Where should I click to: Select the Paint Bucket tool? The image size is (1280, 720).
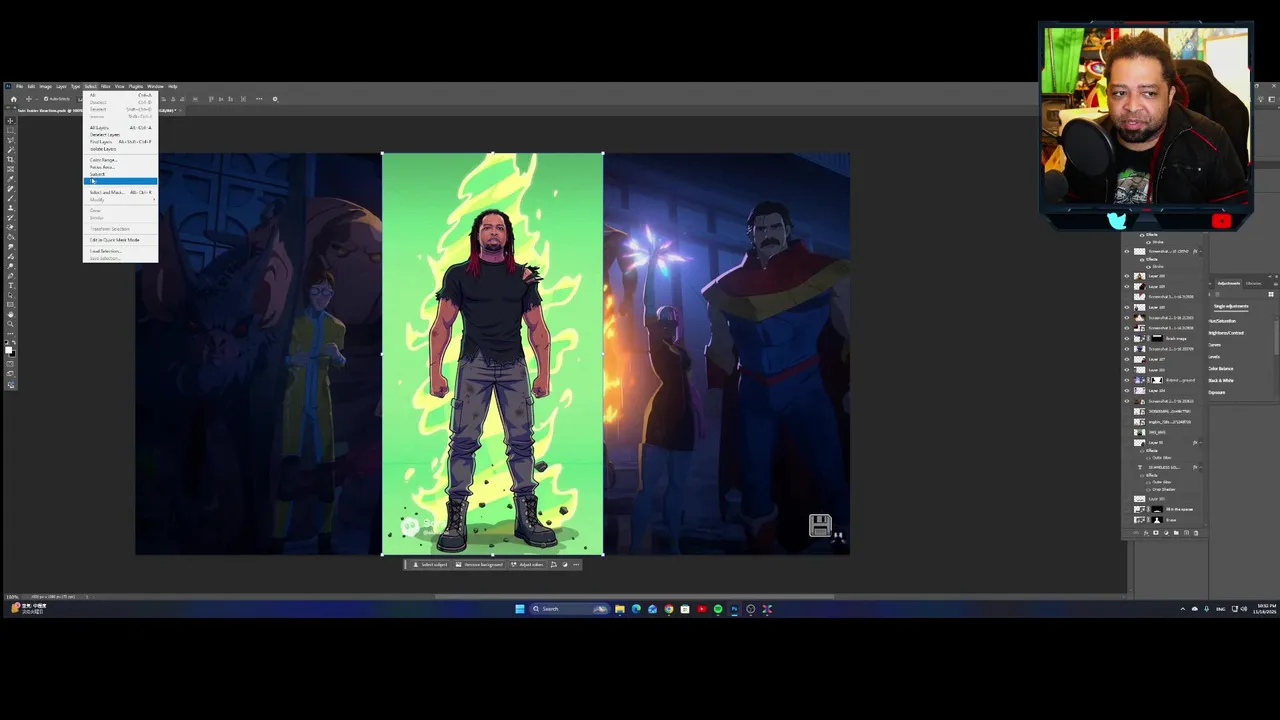[10, 237]
